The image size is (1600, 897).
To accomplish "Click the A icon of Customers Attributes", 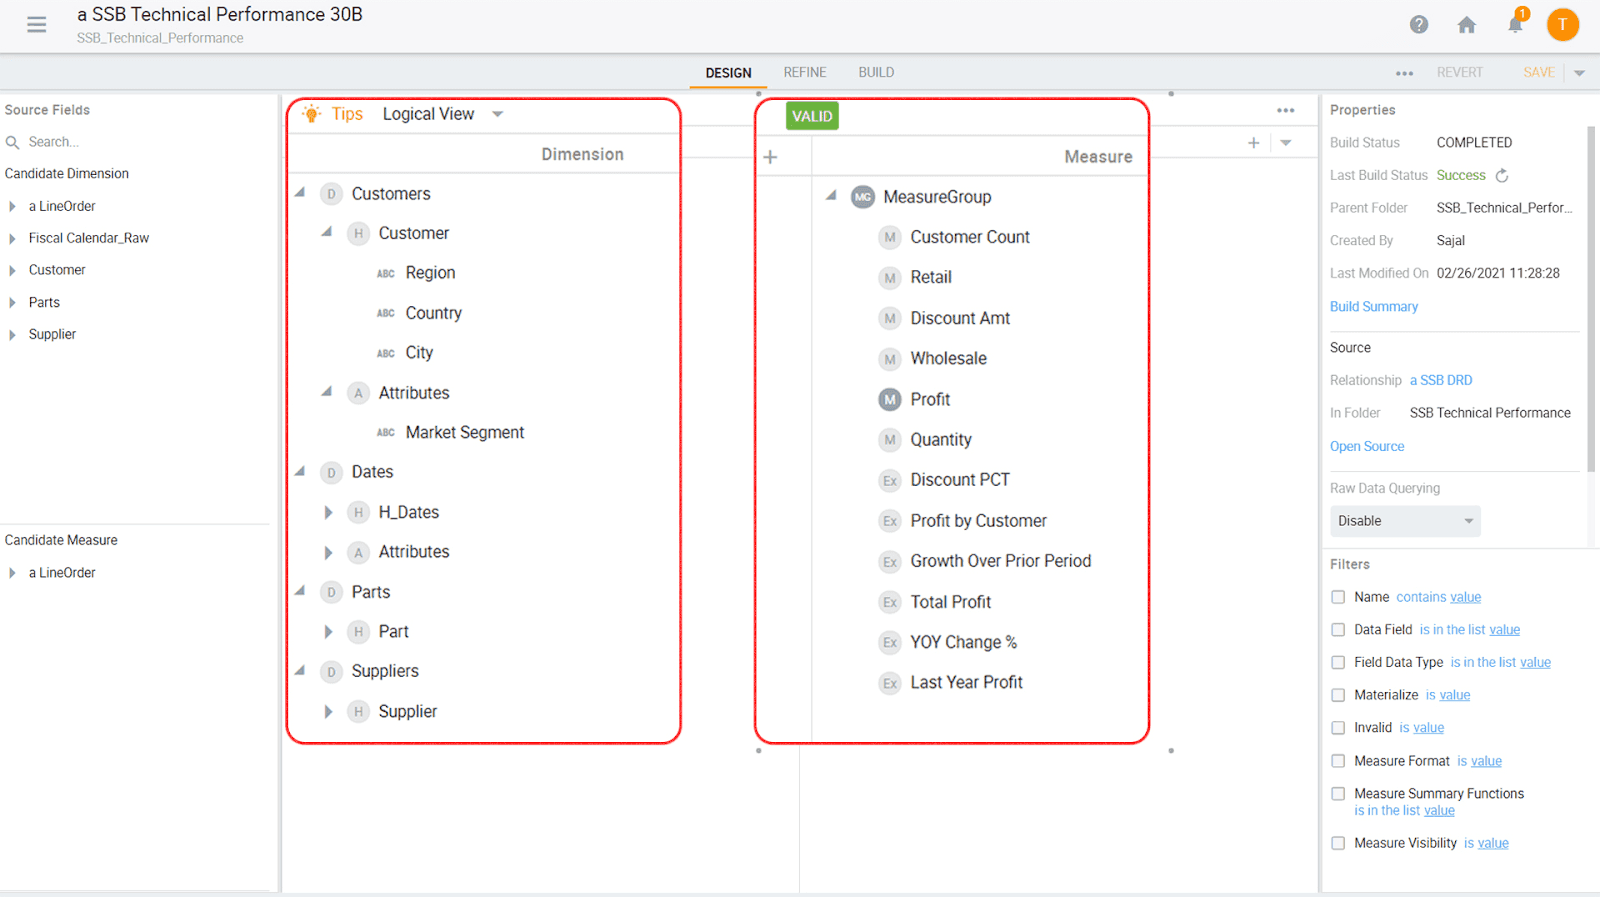I will (358, 393).
